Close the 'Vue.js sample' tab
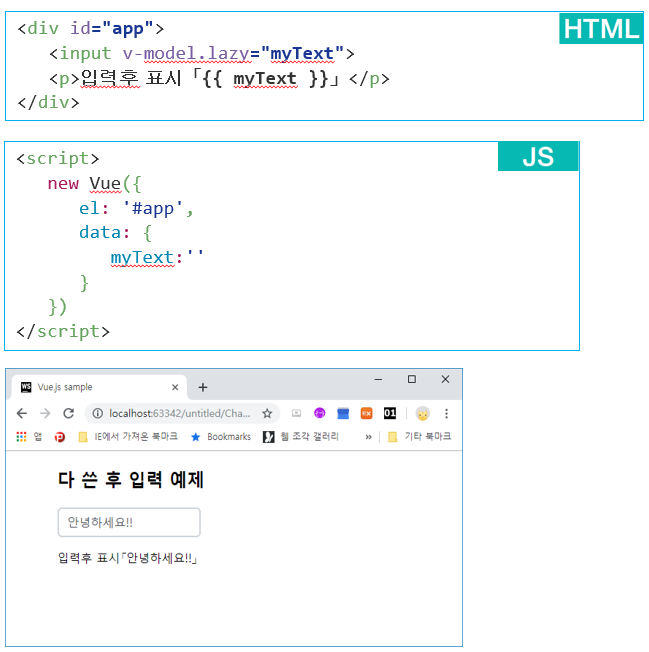649x652 pixels. coord(175,387)
